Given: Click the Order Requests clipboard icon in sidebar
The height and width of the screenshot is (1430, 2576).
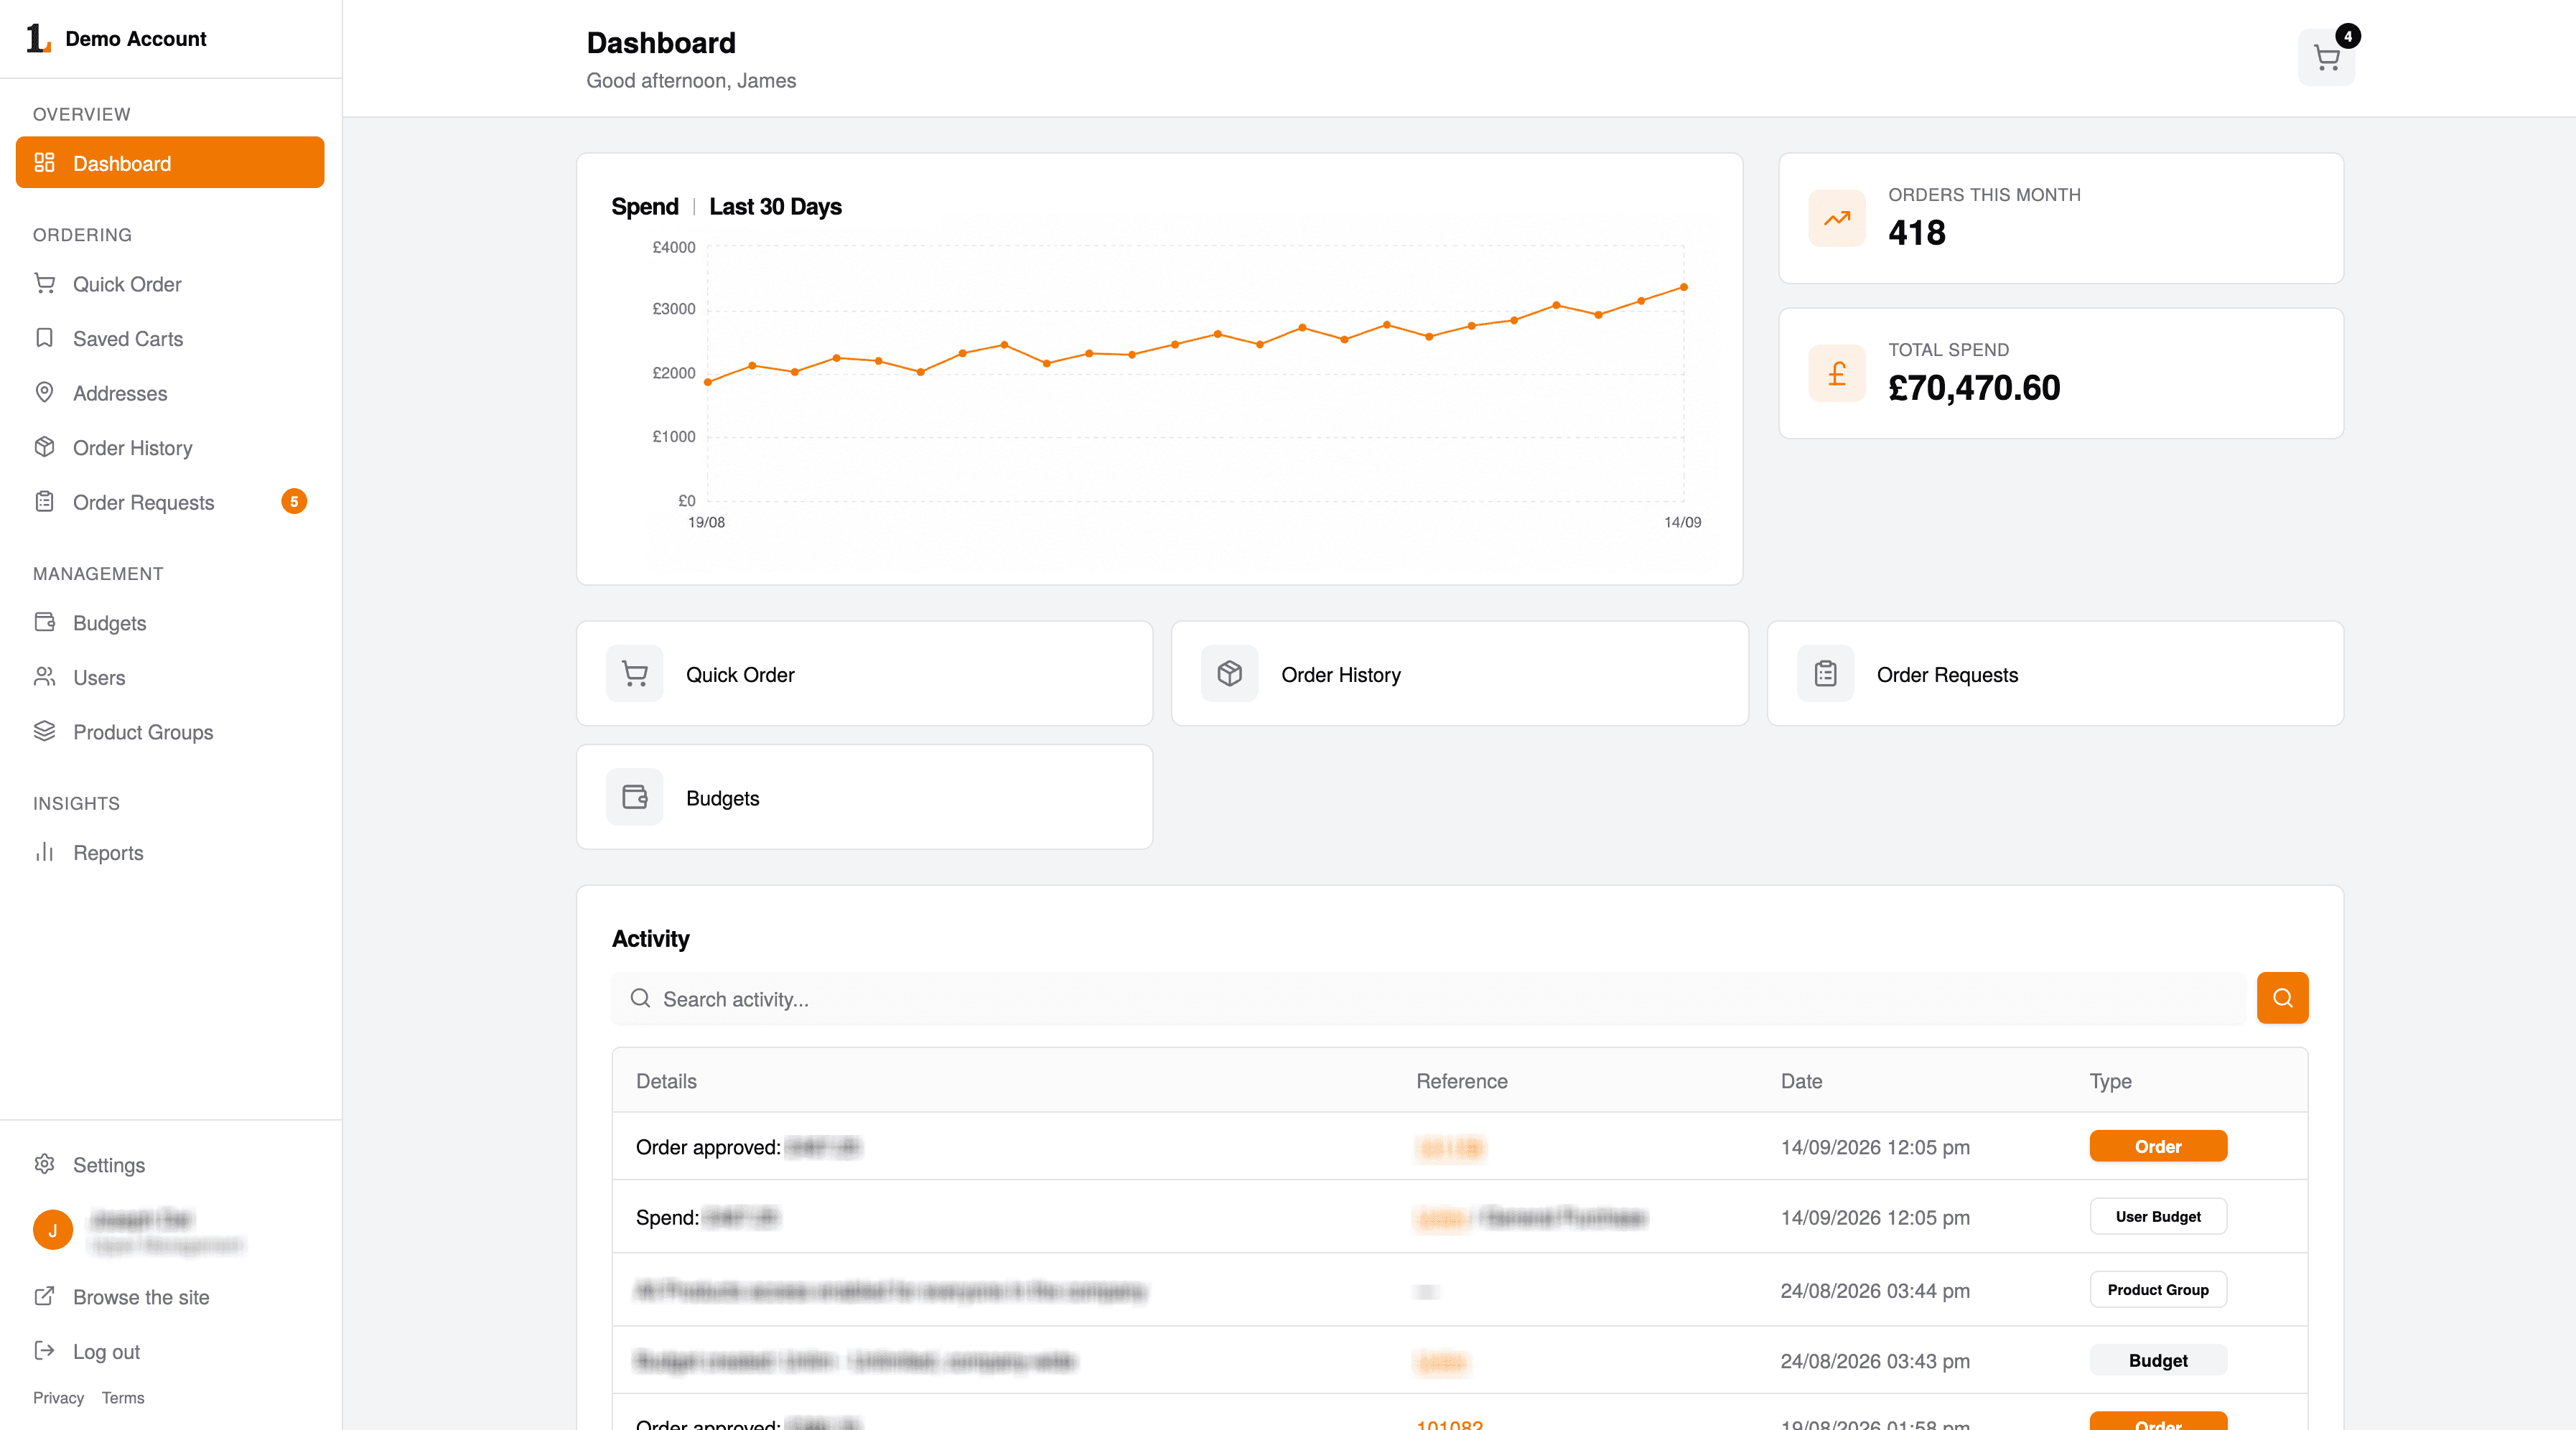Looking at the screenshot, I should 44,501.
